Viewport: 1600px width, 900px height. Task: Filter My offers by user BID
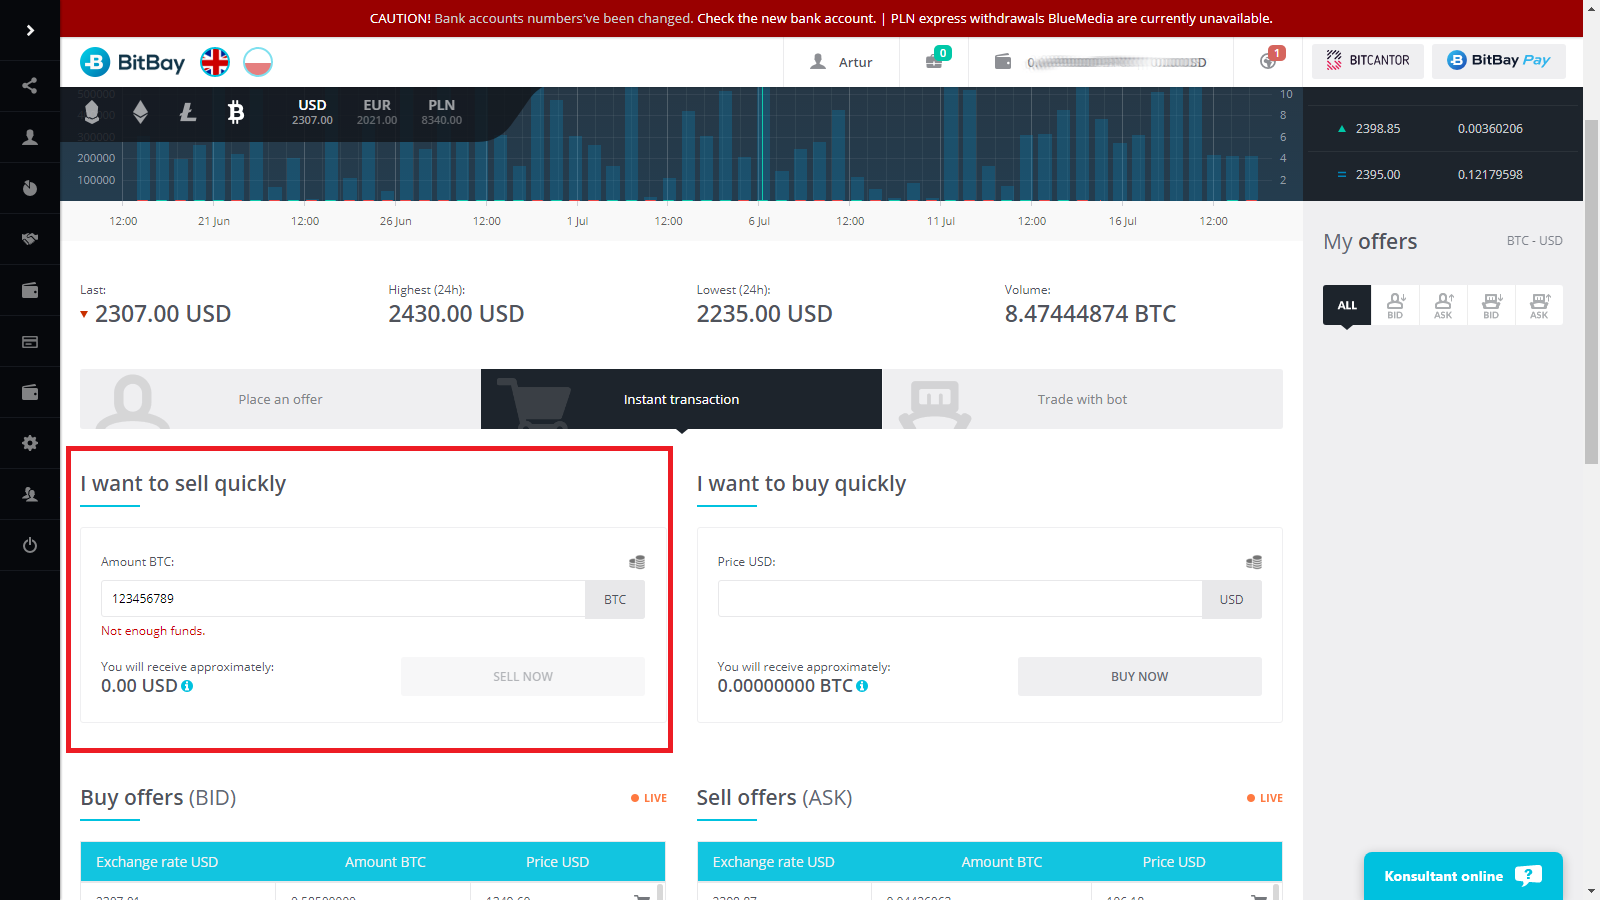[x=1395, y=305]
